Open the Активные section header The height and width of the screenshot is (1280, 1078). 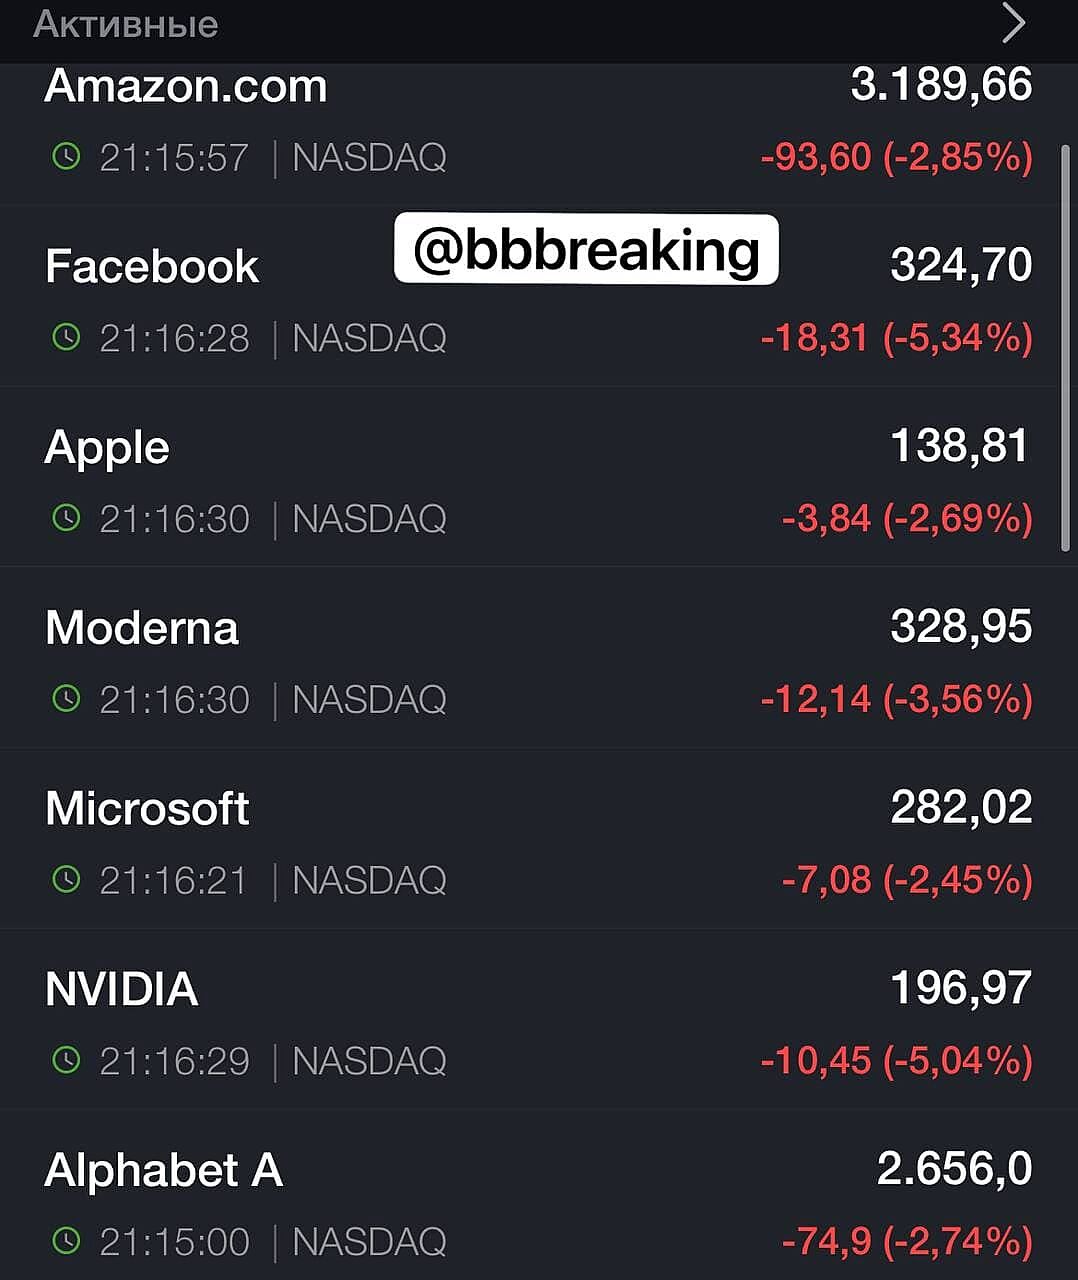tap(126, 24)
